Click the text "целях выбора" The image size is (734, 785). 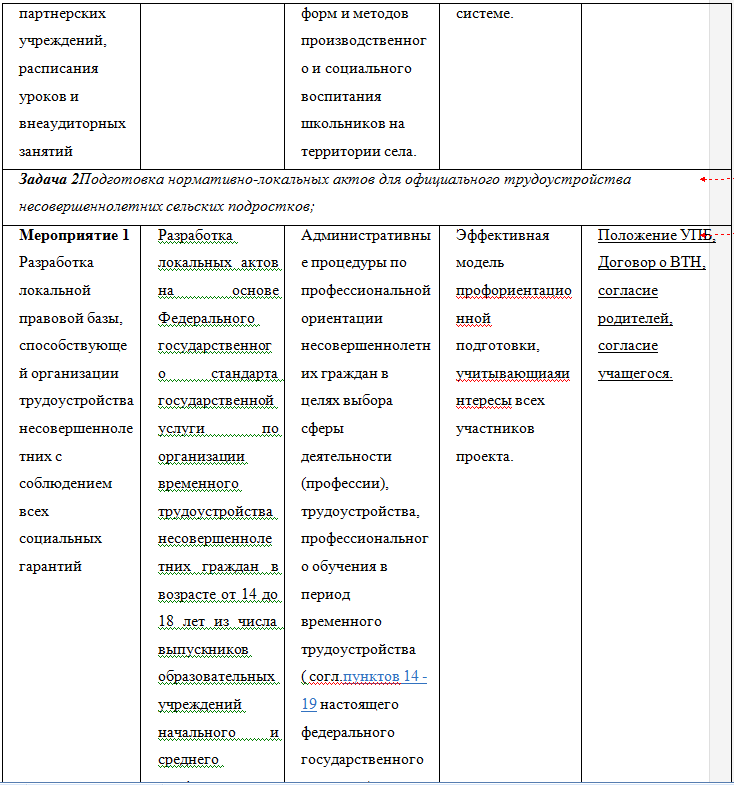[347, 401]
